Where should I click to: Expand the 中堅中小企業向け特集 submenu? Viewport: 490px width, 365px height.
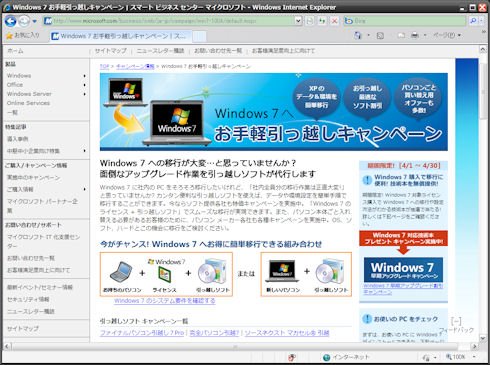[x=84, y=151]
